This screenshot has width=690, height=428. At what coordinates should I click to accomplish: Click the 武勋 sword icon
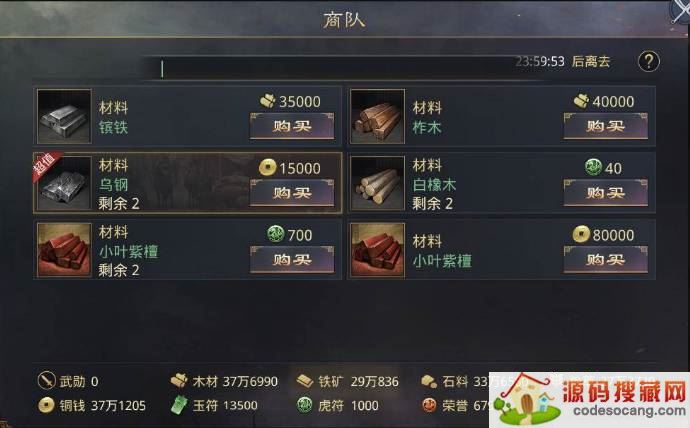click(x=46, y=380)
